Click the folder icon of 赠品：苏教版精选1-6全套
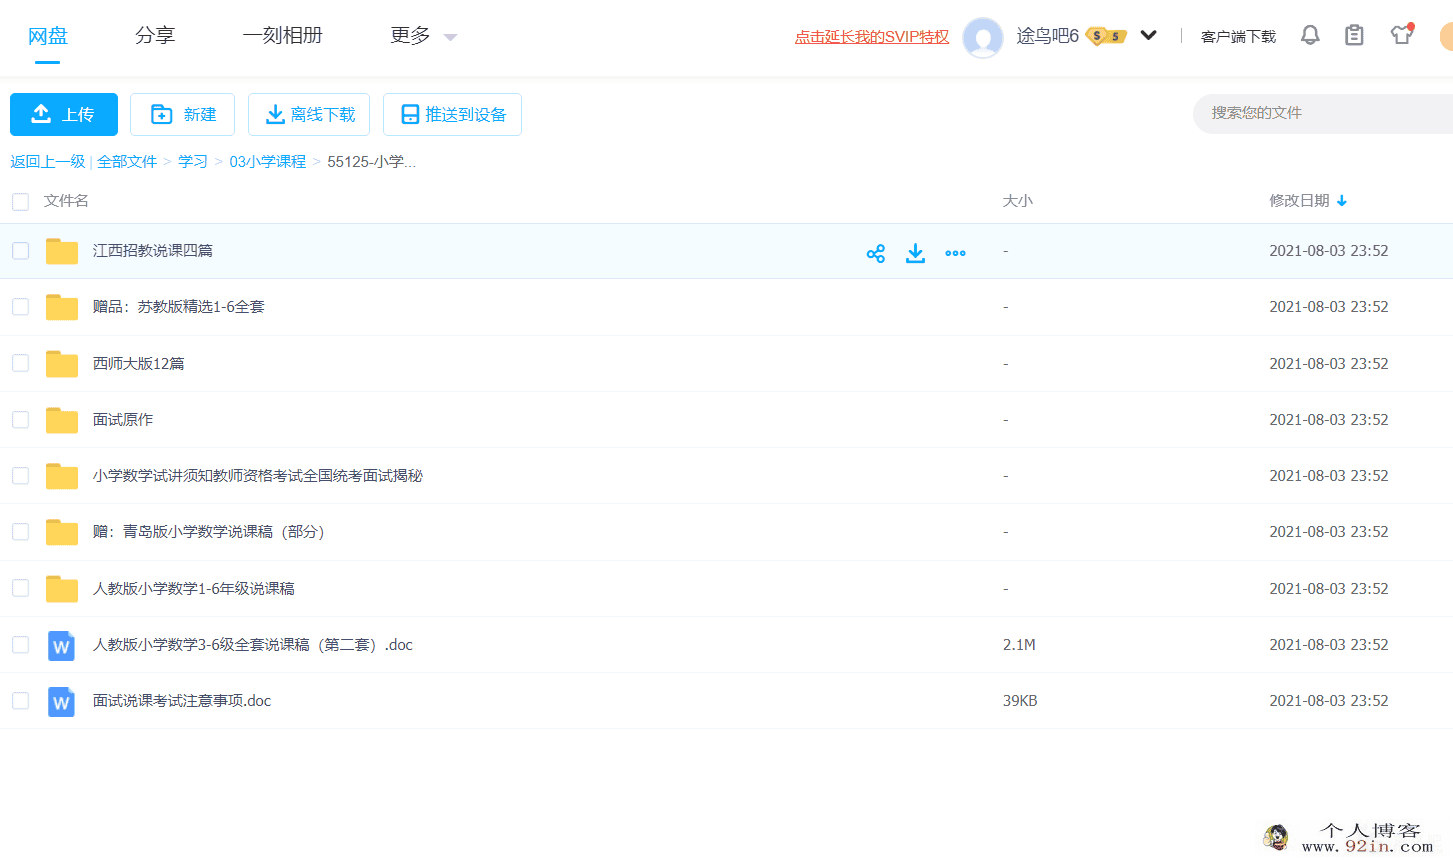Screen dimensions: 1453x860 click(62, 307)
